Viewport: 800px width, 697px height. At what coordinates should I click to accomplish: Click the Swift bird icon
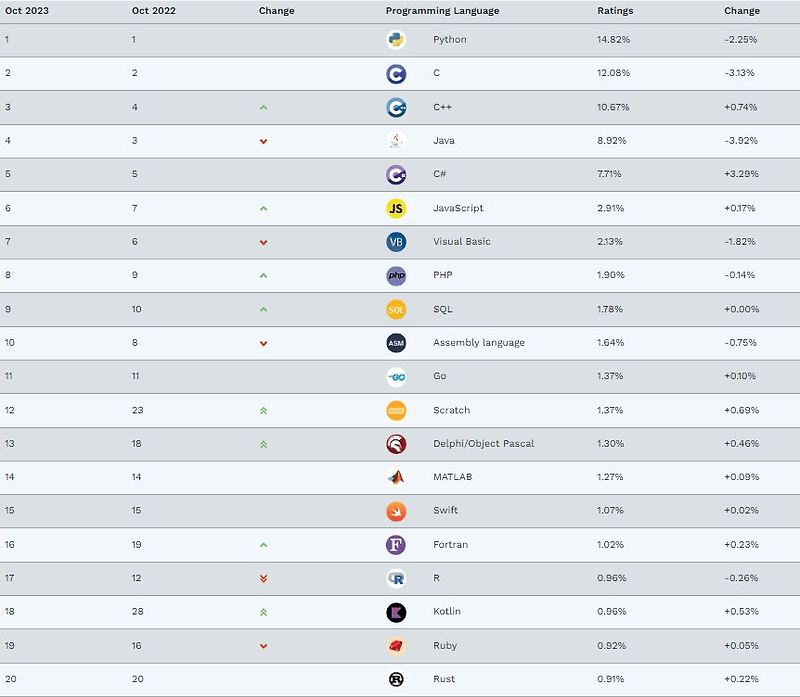tap(396, 511)
